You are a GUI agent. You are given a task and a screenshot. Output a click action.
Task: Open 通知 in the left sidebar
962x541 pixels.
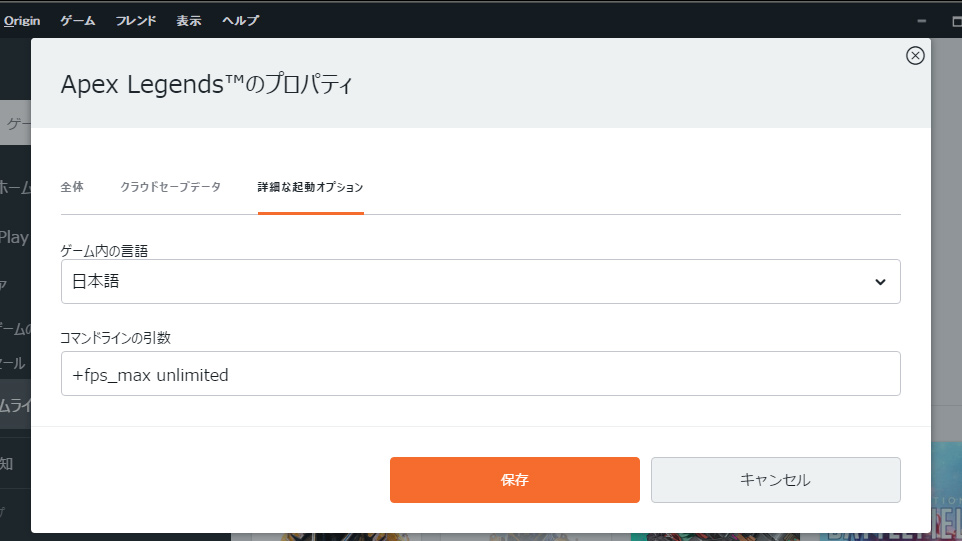click(x=8, y=463)
